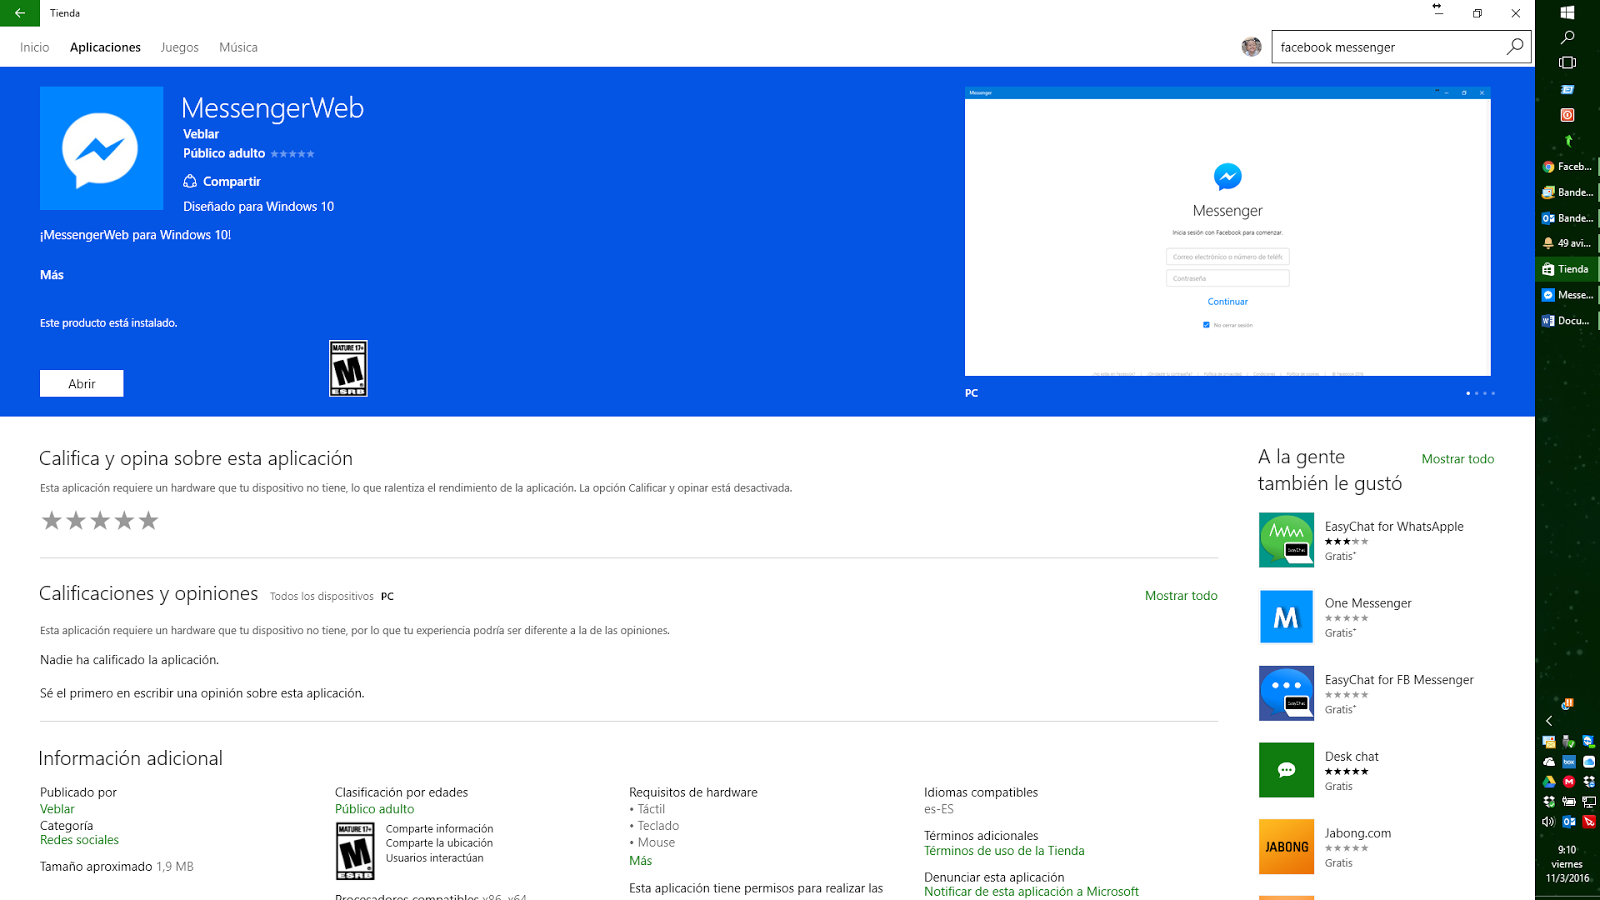The height and width of the screenshot is (900, 1600).
Task: Click the MessengerWeb app logo
Action: [x=101, y=148]
